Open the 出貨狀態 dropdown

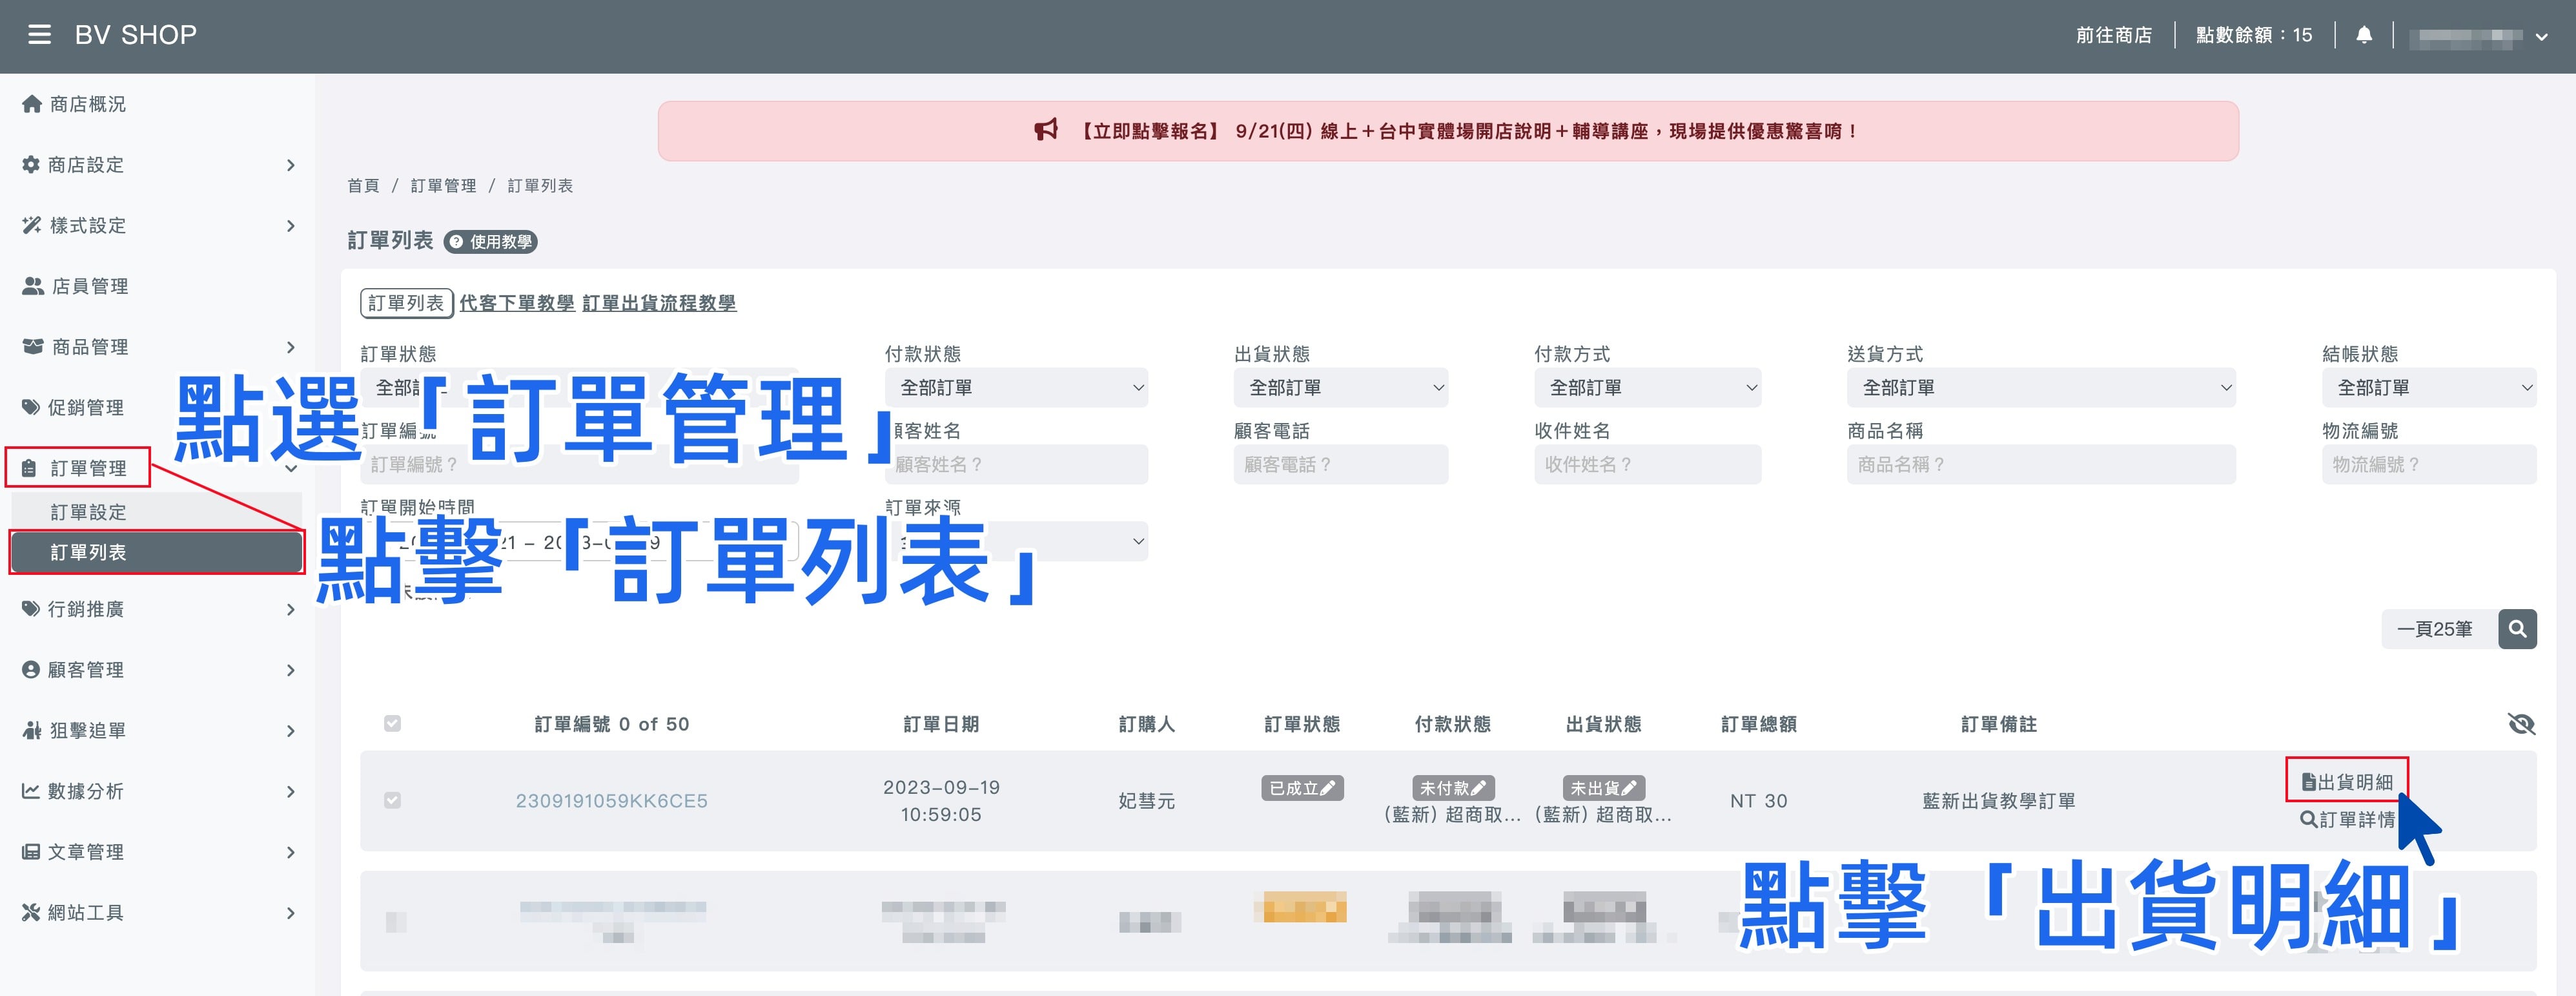coord(1340,388)
